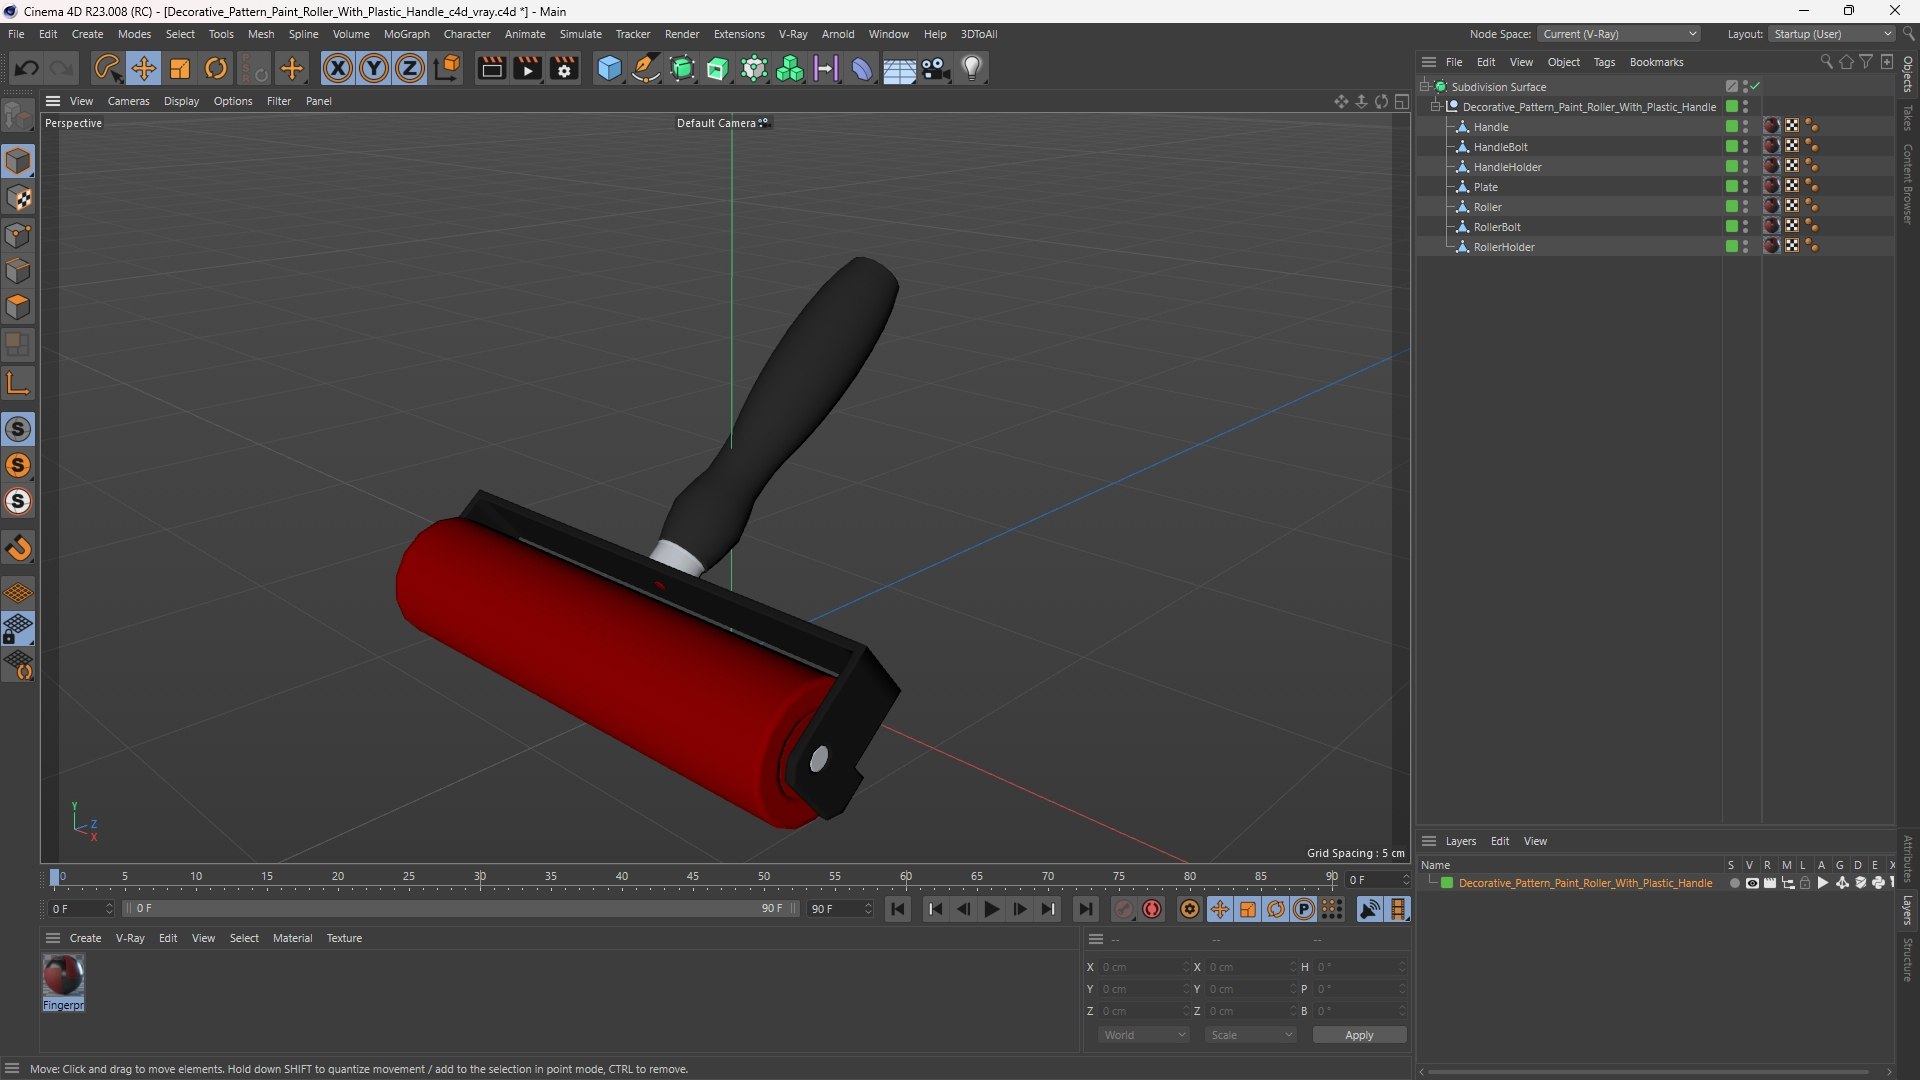
Task: Add a Light object bulb icon
Action: point(972,68)
